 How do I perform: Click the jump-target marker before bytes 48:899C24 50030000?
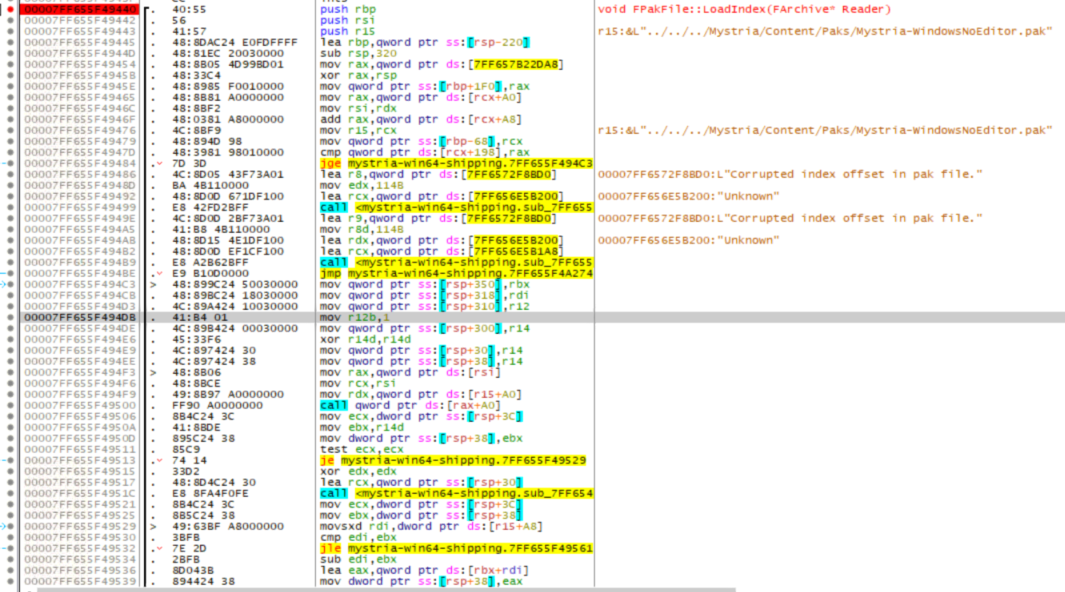(x=154, y=284)
